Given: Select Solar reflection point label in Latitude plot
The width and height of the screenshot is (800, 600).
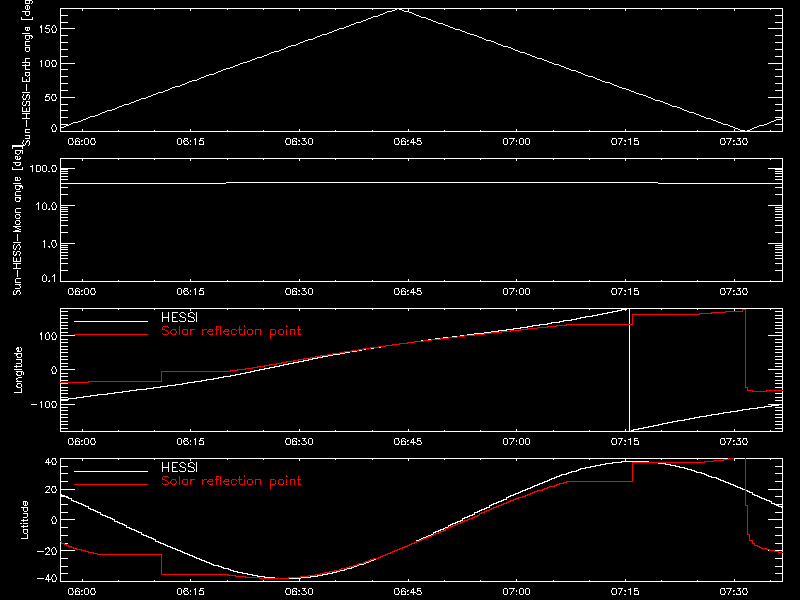Looking at the screenshot, I should pyautogui.click(x=231, y=481).
